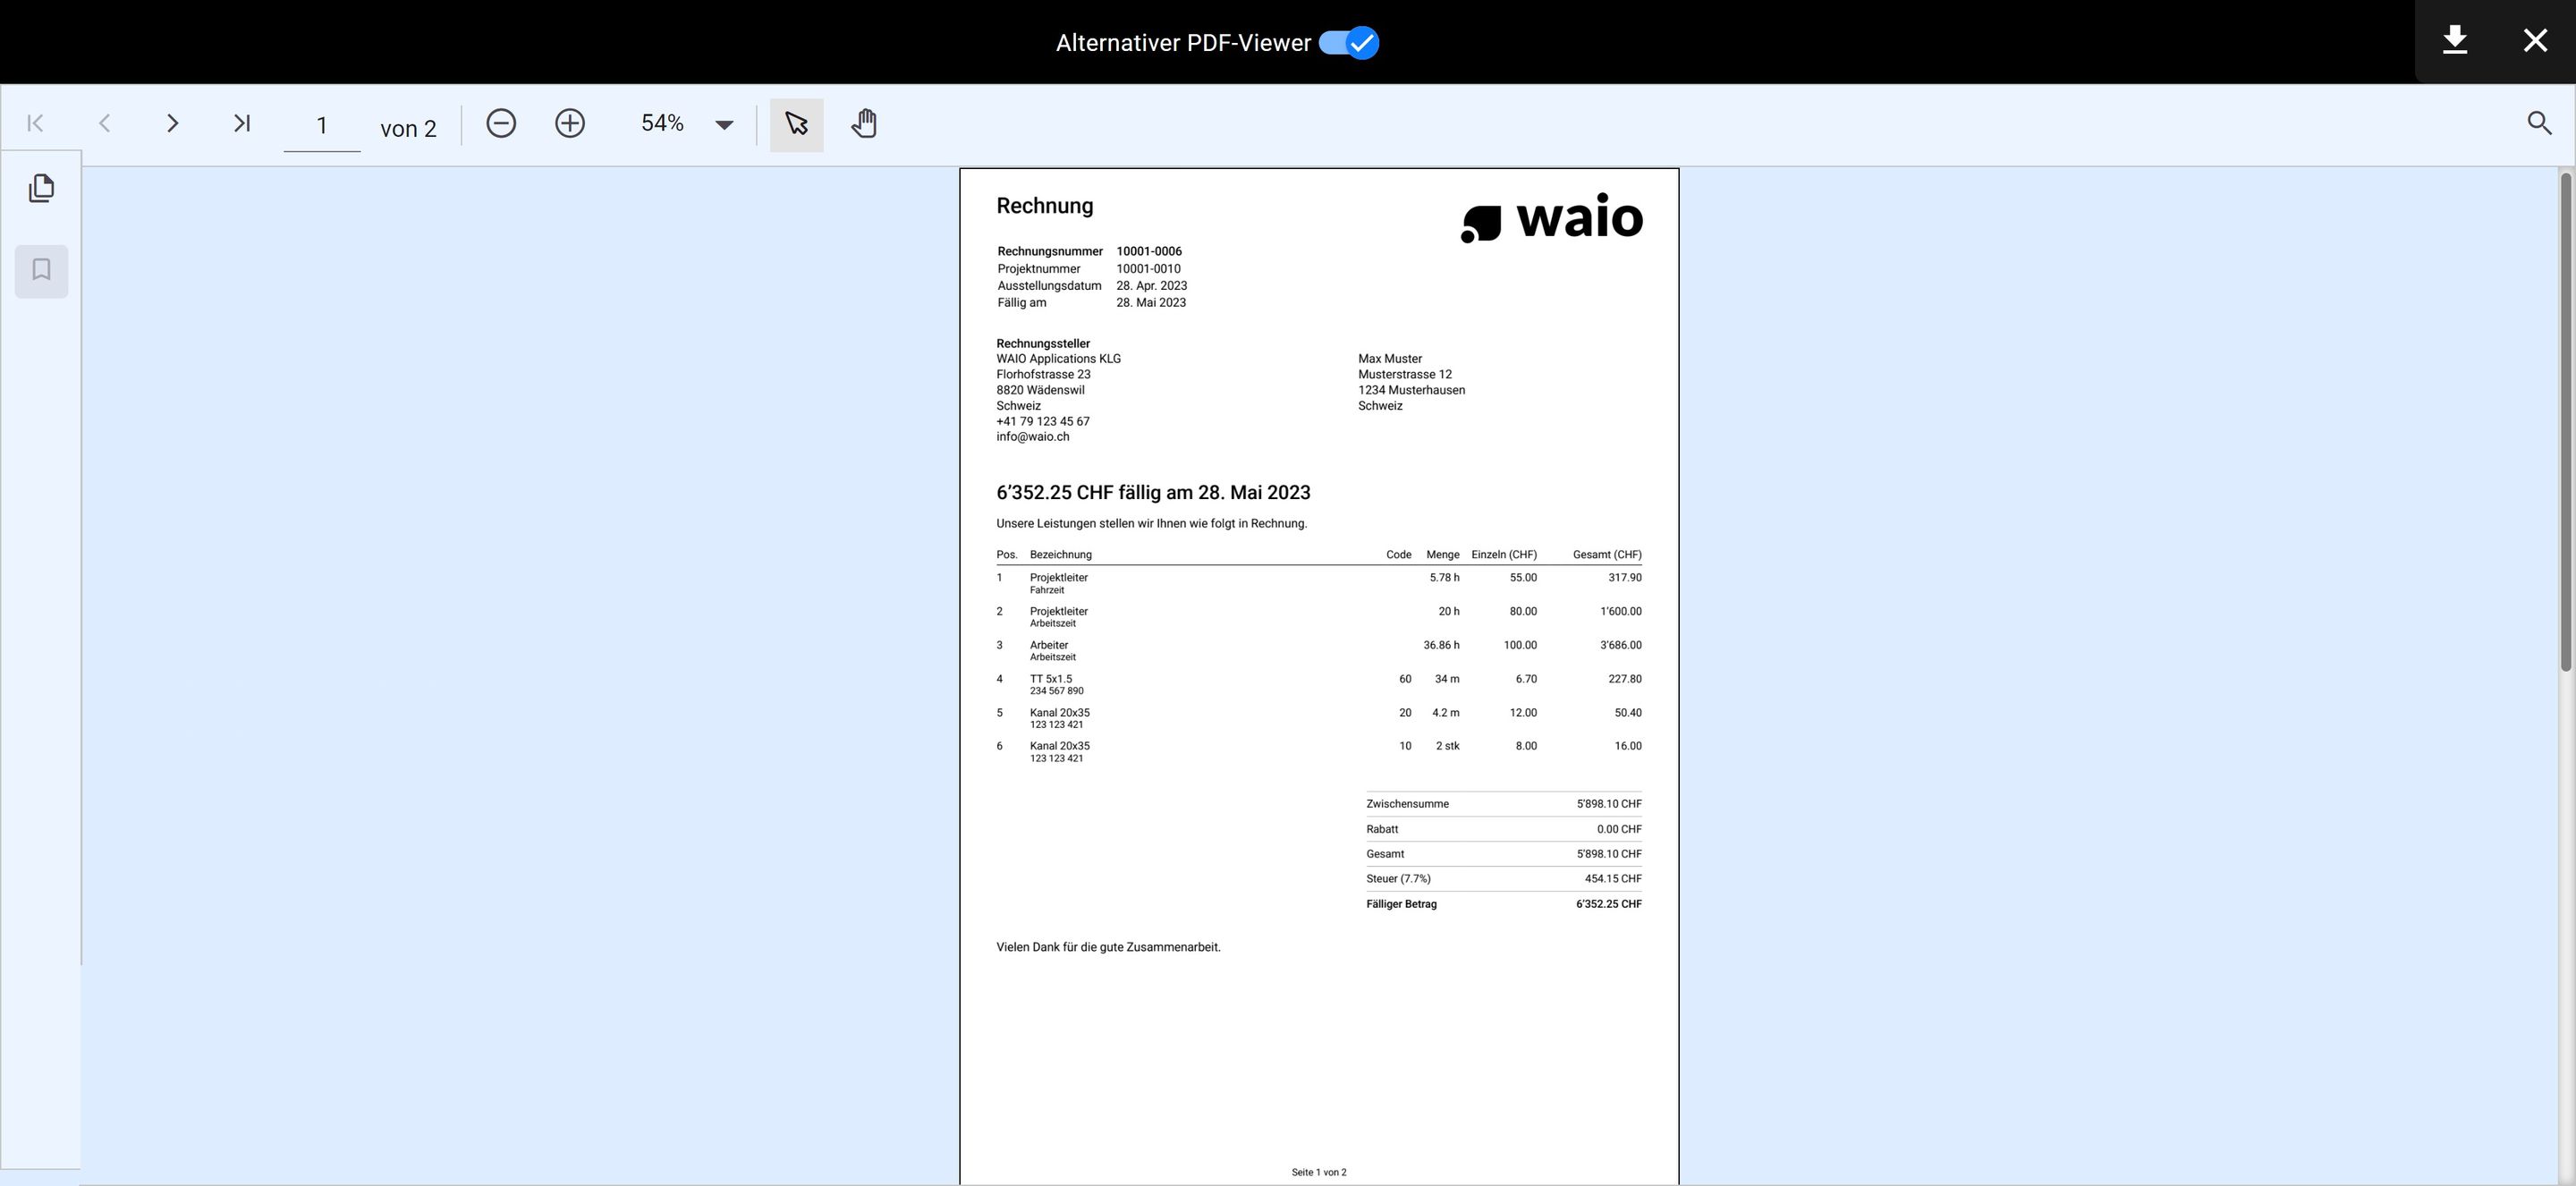The image size is (2576, 1186).
Task: Click the page number input field
Action: pyautogui.click(x=321, y=125)
